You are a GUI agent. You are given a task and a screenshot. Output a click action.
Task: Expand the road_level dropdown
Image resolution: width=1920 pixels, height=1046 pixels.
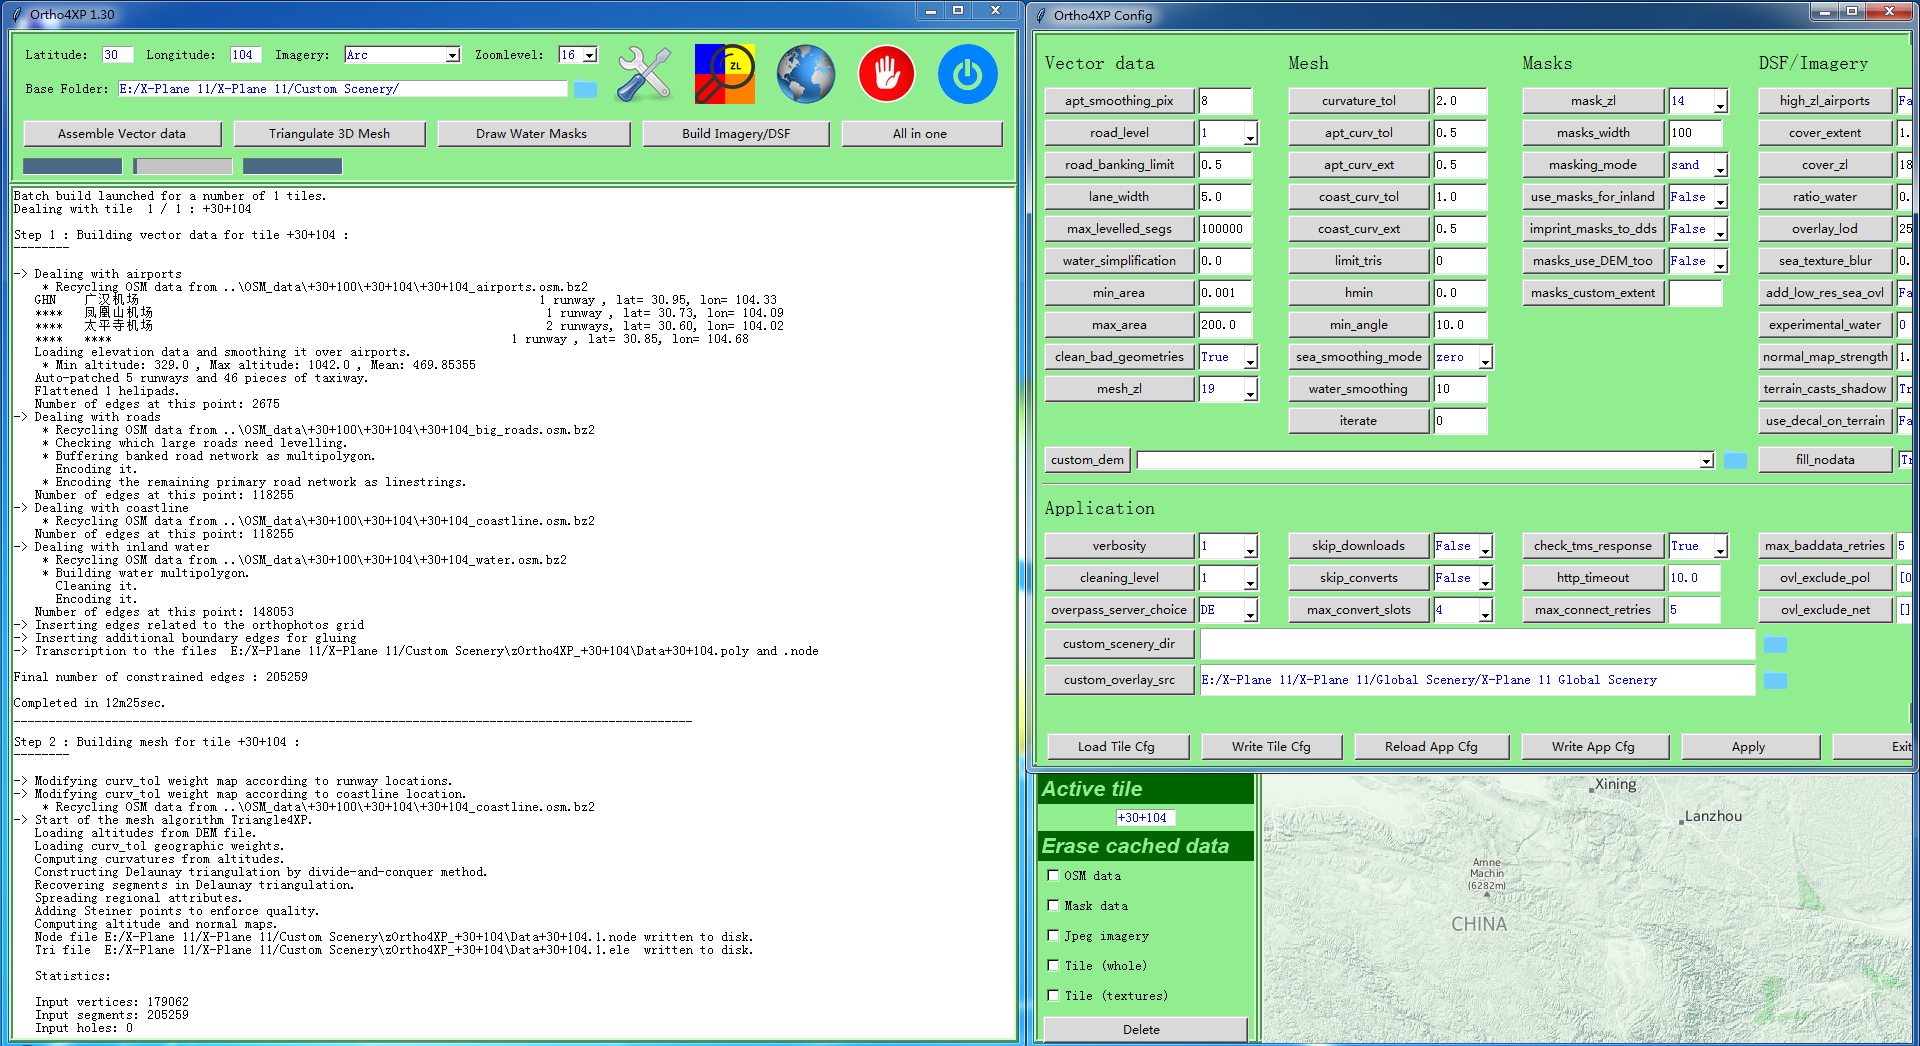pos(1250,133)
